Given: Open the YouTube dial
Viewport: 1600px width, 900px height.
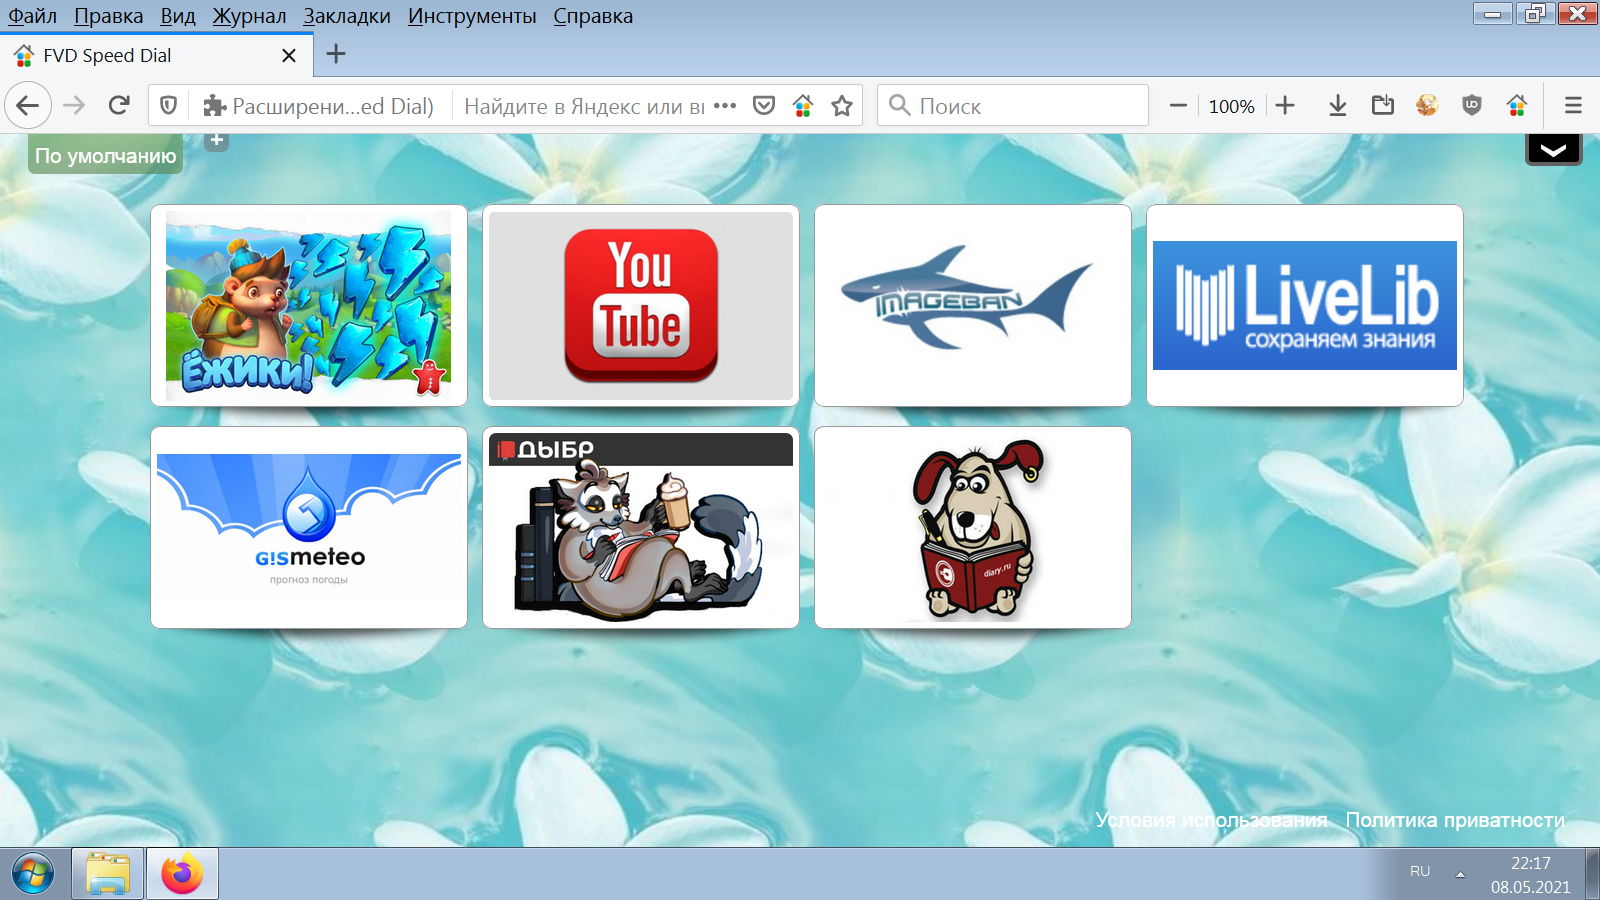Looking at the screenshot, I should pyautogui.click(x=641, y=305).
